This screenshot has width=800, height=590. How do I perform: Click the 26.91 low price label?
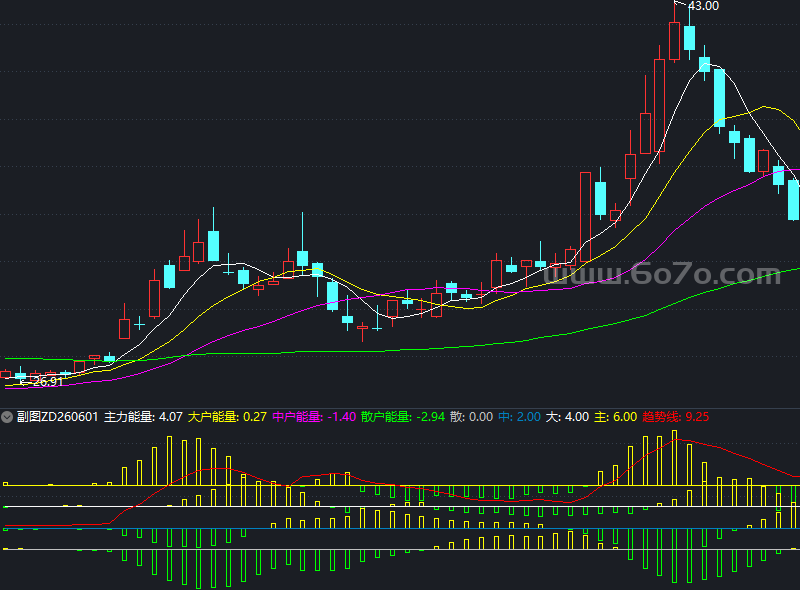[x=47, y=381]
